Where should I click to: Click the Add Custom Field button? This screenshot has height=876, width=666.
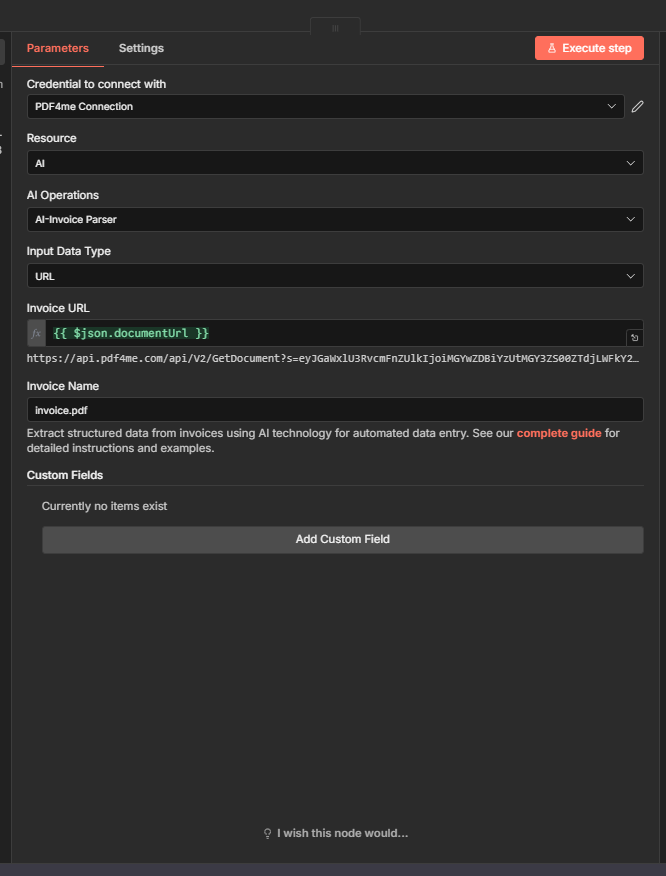pos(342,539)
